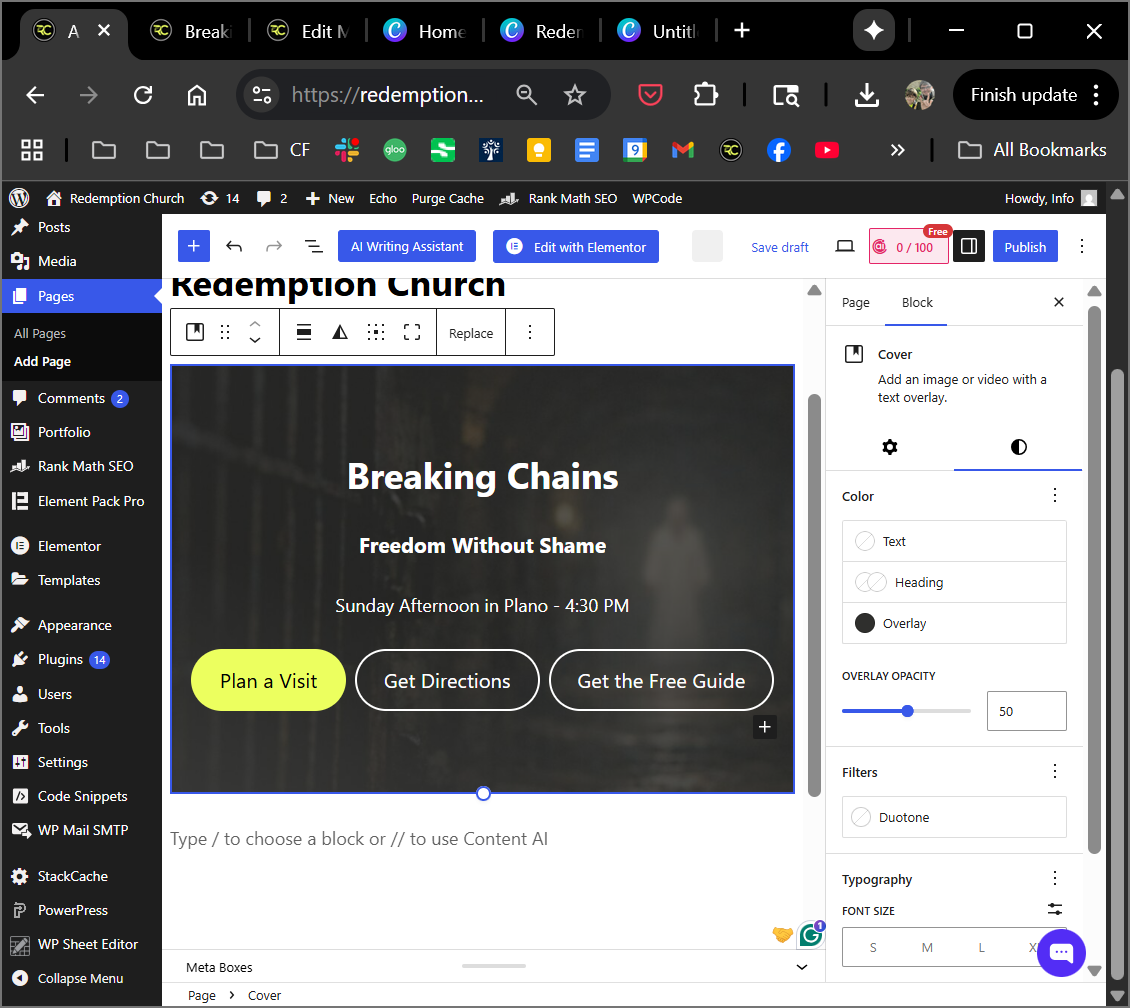Screen dimensions: 1130x1008
Task: Select the Overlay color swatch
Action: click(954, 623)
